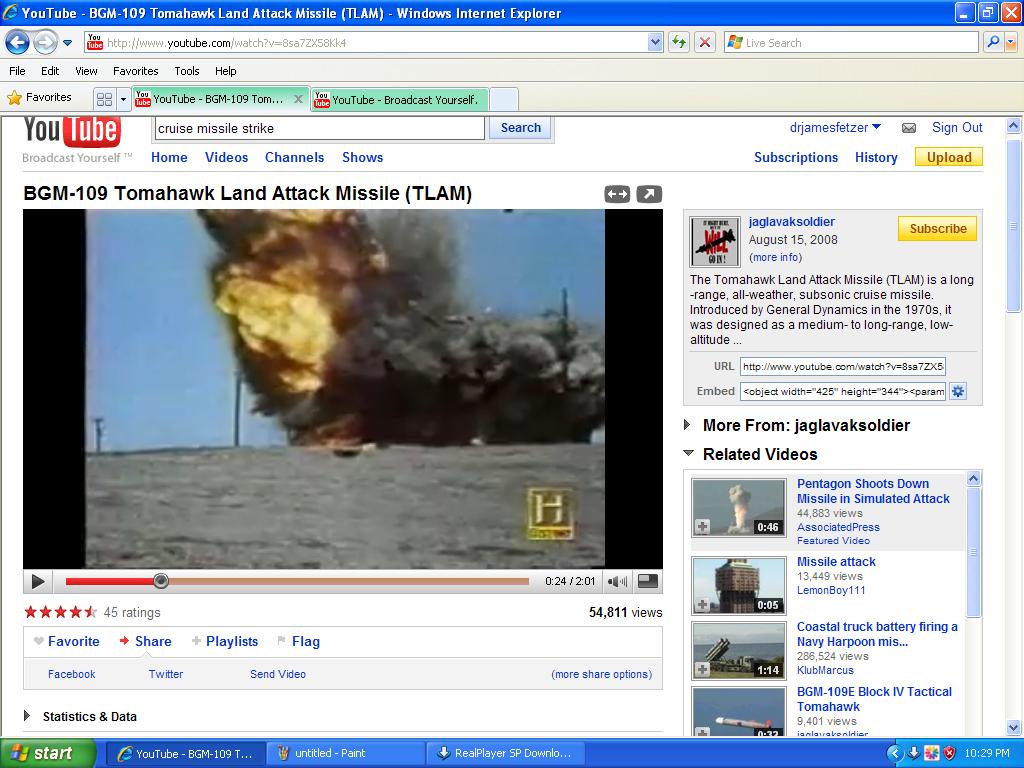
Task: Switch to YouTube - Broadcast Yourself tab
Action: (x=399, y=100)
